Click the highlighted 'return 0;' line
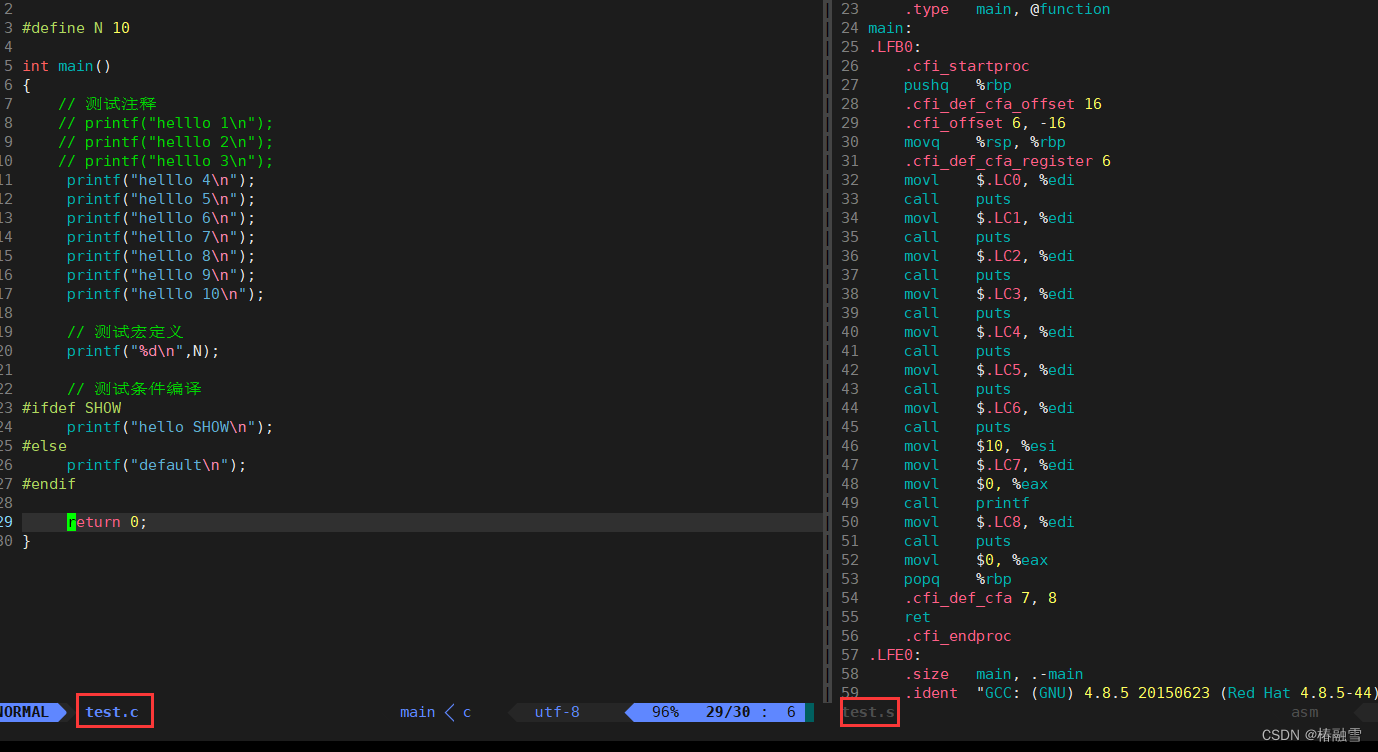The height and width of the screenshot is (752, 1378). point(107,522)
